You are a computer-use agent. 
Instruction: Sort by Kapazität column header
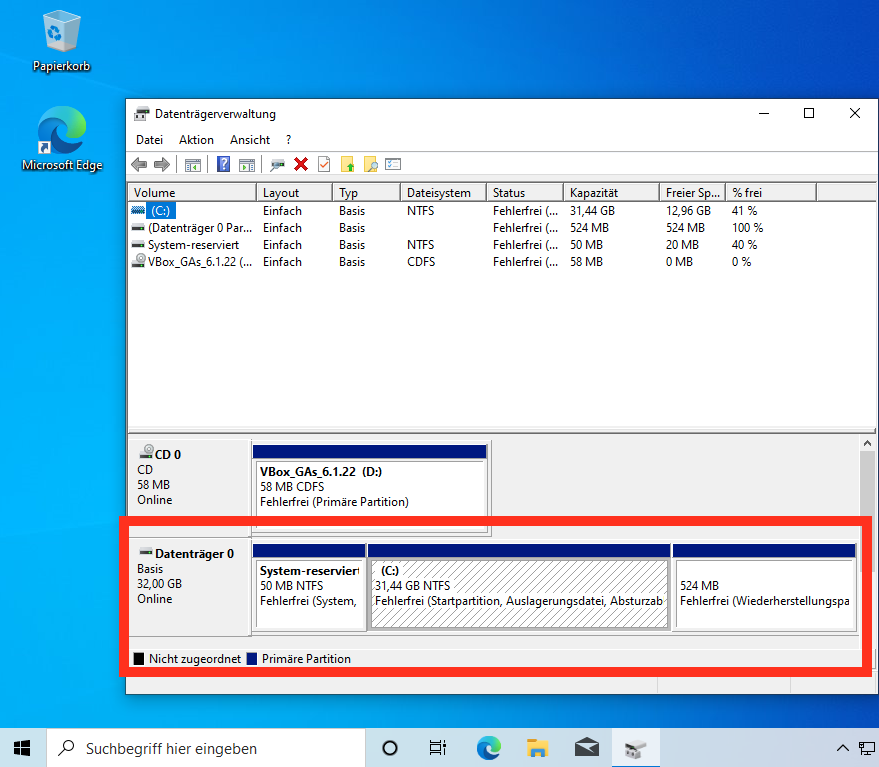[x=611, y=192]
